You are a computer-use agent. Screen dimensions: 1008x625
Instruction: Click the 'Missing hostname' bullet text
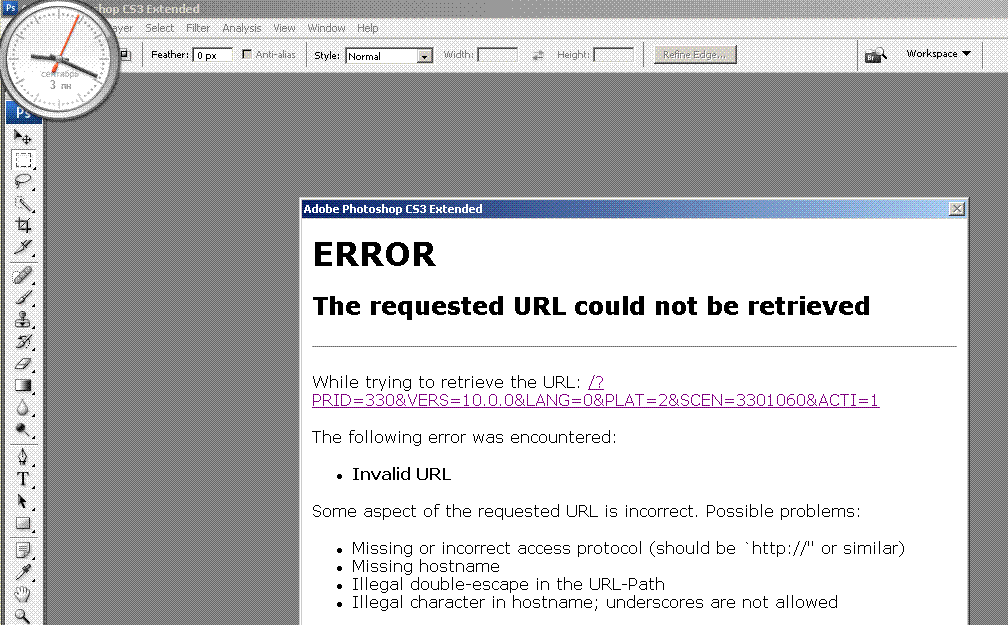pos(426,566)
